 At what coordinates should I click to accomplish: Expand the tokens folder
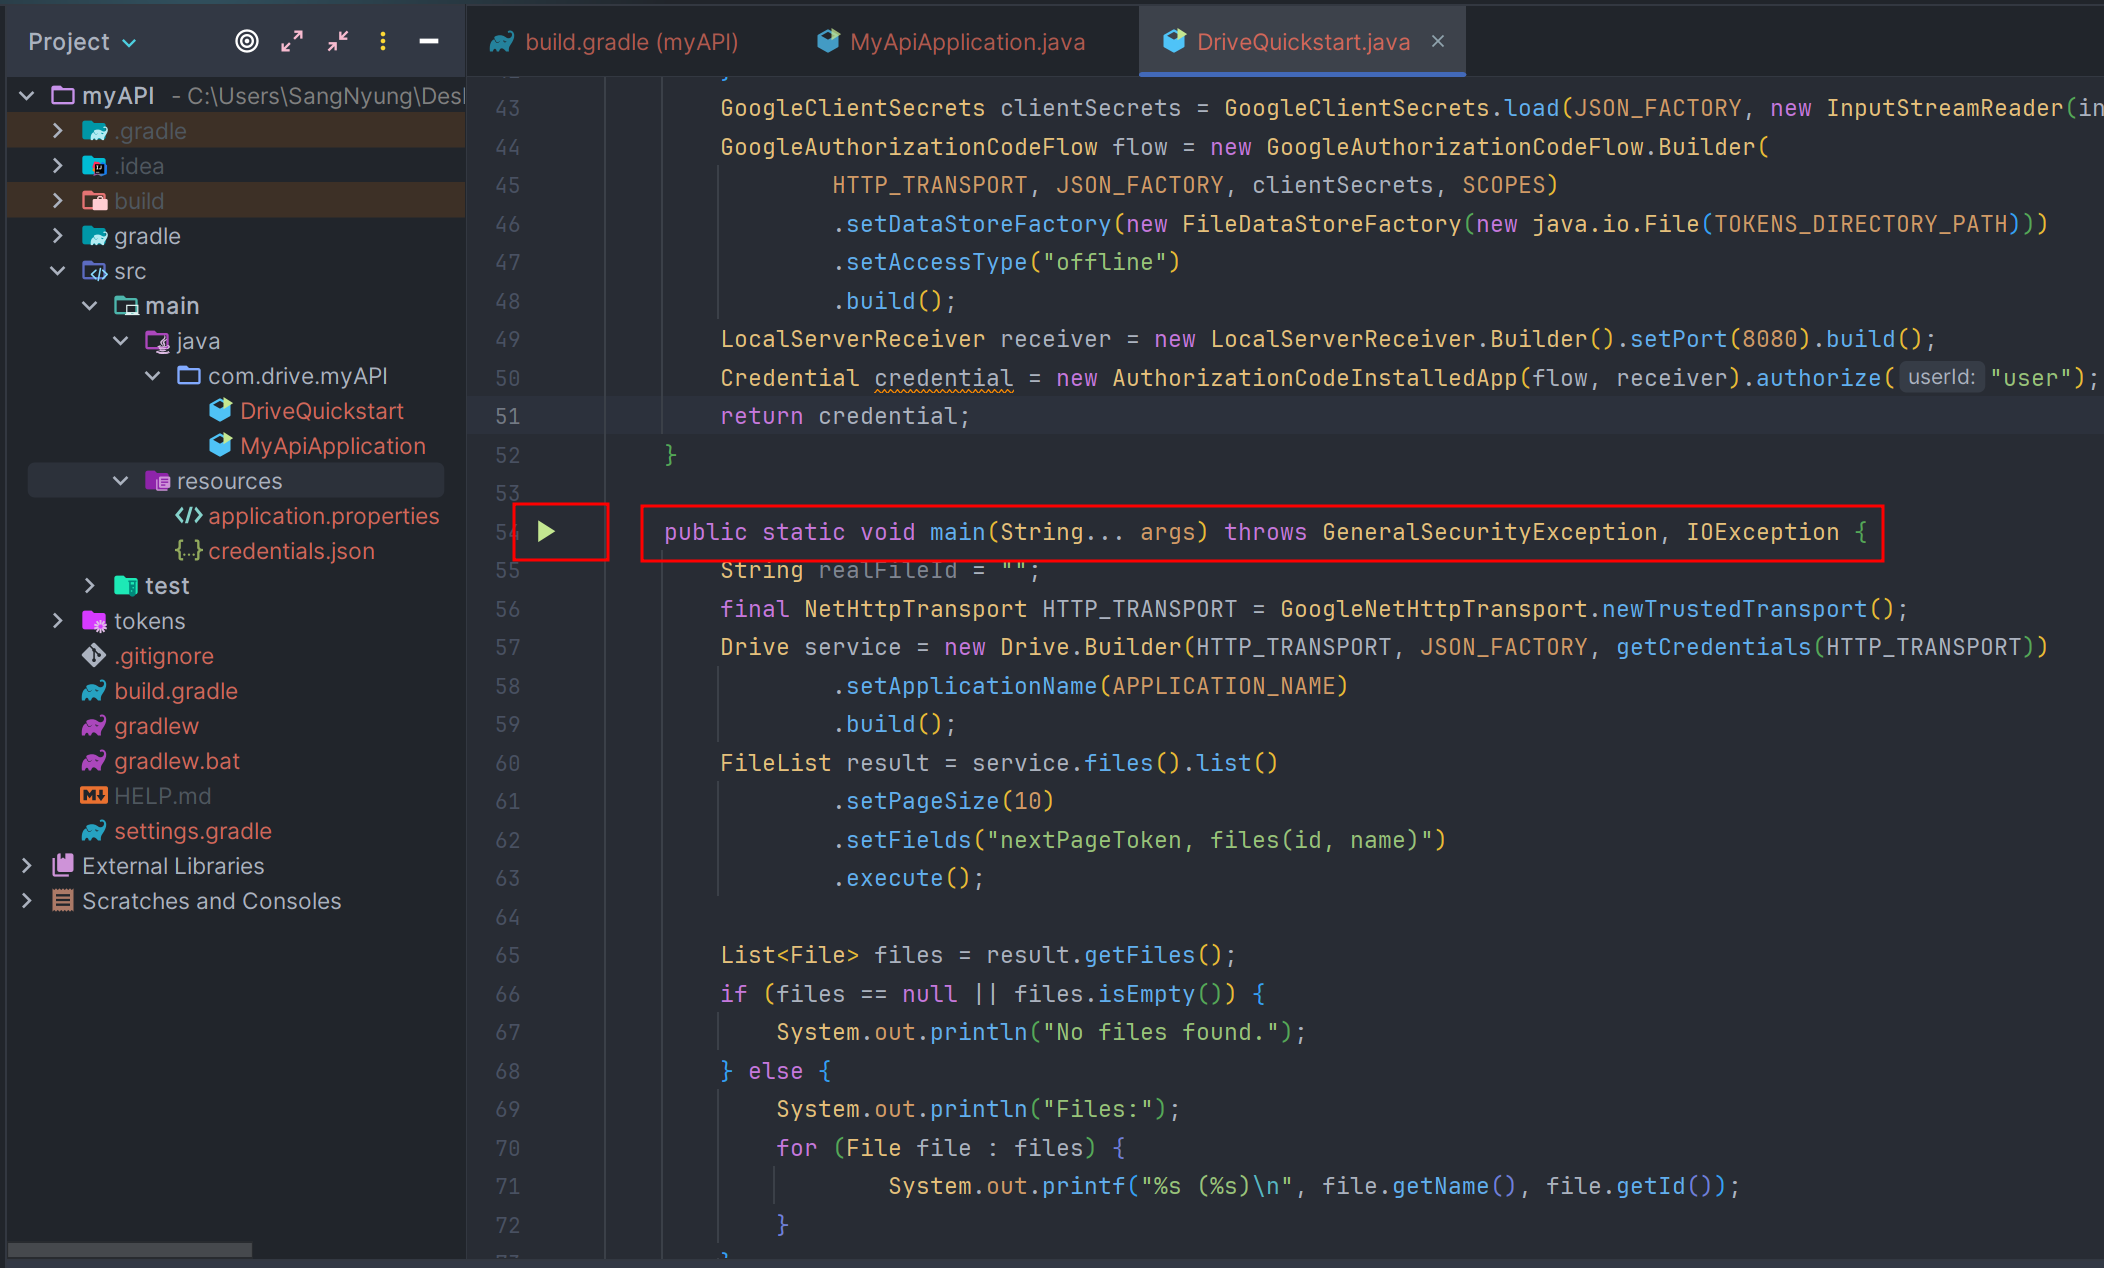click(58, 621)
